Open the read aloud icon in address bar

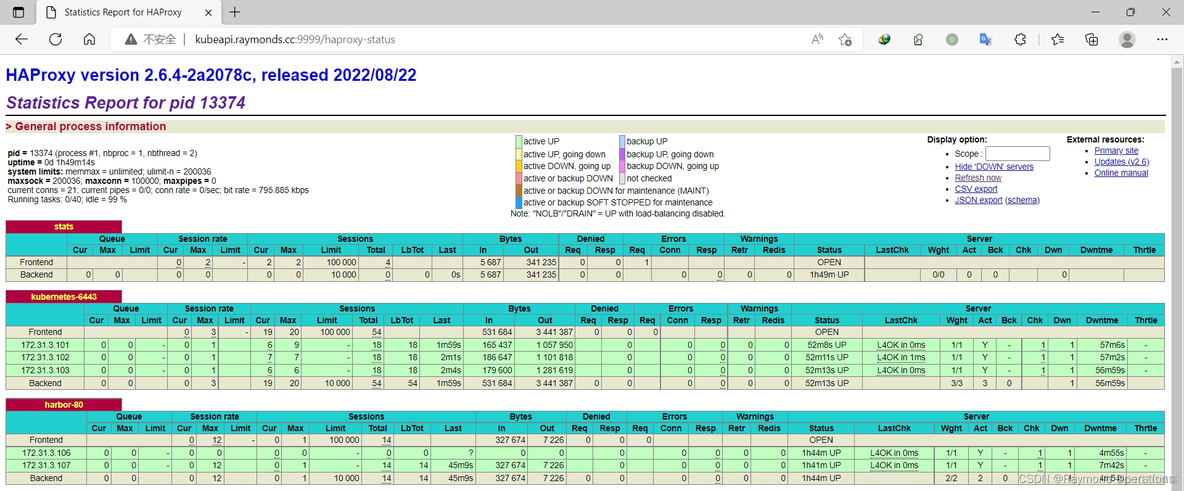tap(817, 40)
